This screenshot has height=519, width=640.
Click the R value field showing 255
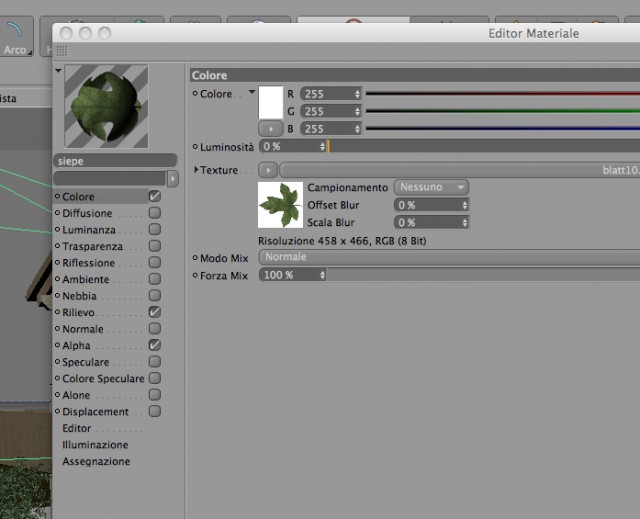(x=327, y=94)
